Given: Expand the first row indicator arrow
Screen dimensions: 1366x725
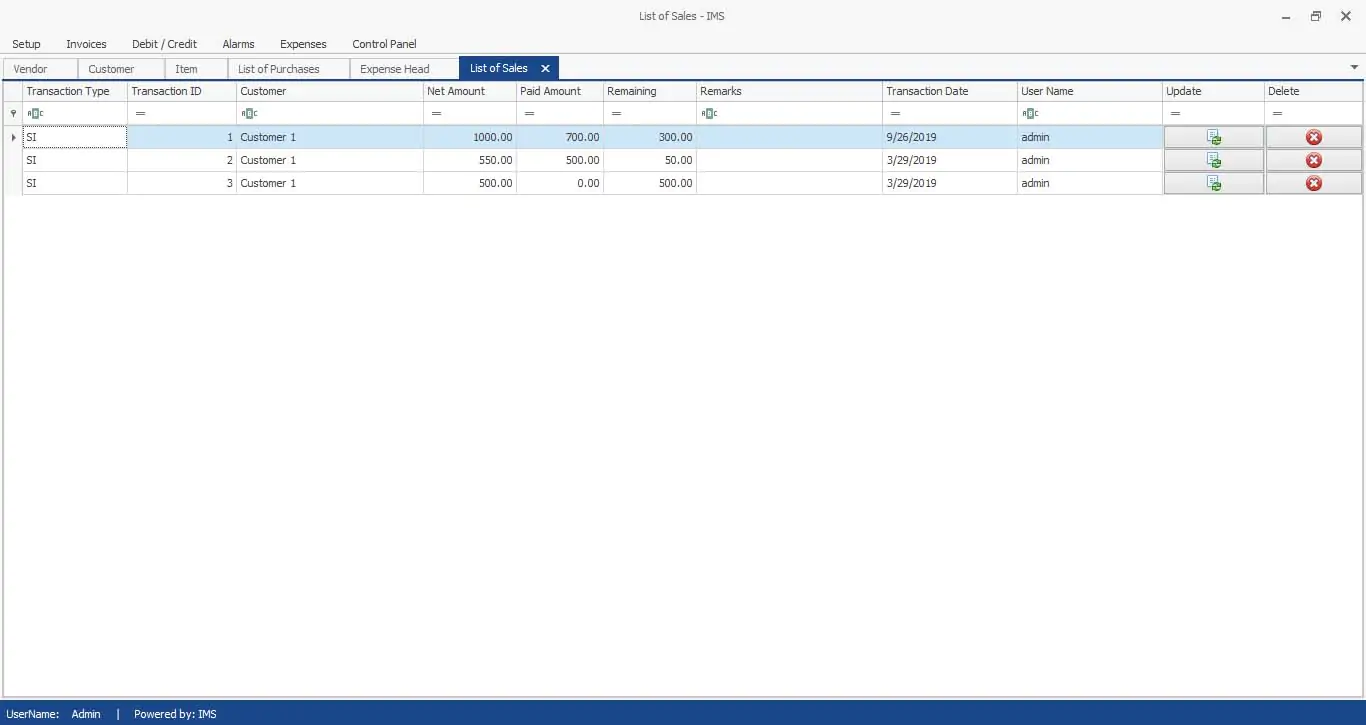Looking at the screenshot, I should (x=13, y=137).
